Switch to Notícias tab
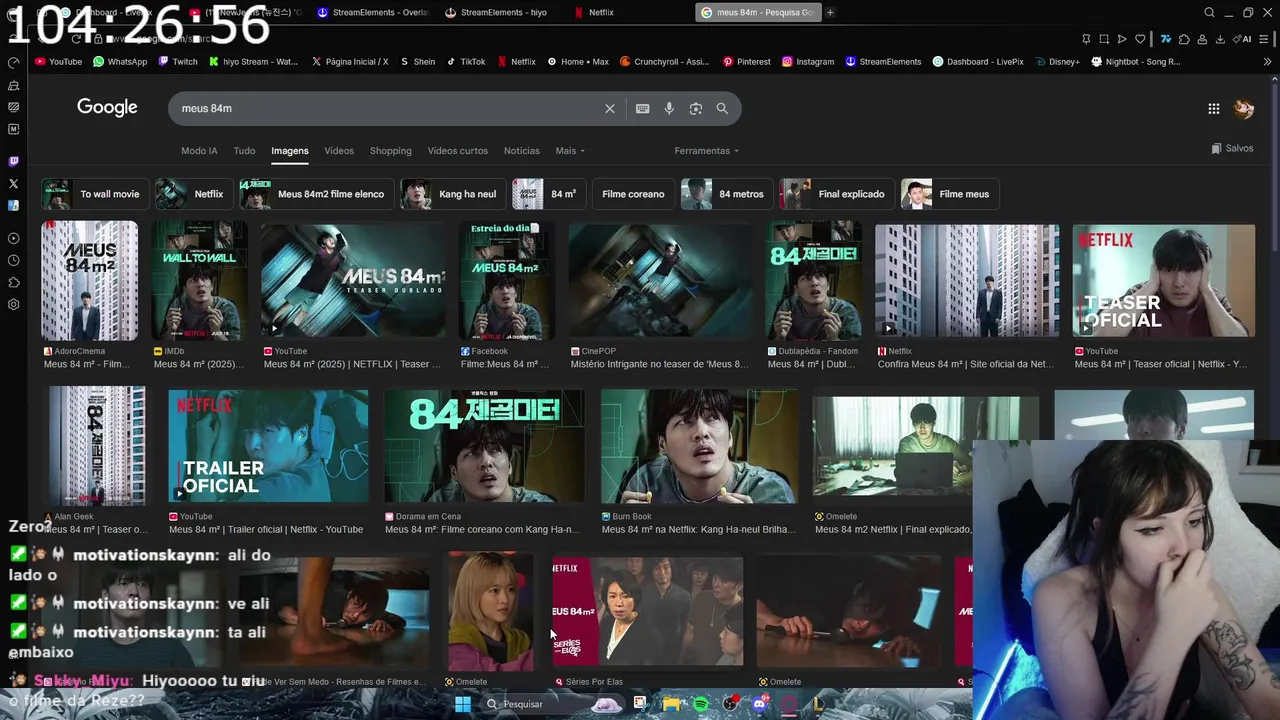Image resolution: width=1280 pixels, height=720 pixels. pyautogui.click(x=521, y=151)
